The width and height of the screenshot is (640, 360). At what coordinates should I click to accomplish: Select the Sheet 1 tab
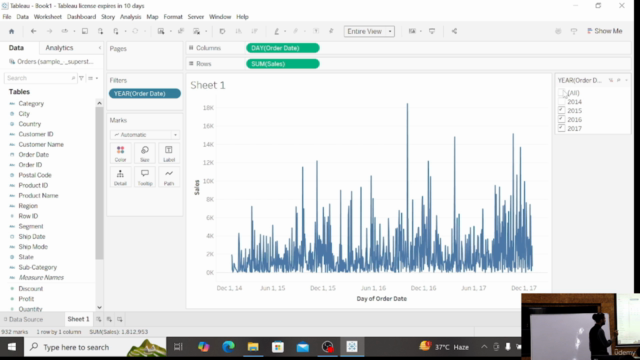click(x=78, y=319)
